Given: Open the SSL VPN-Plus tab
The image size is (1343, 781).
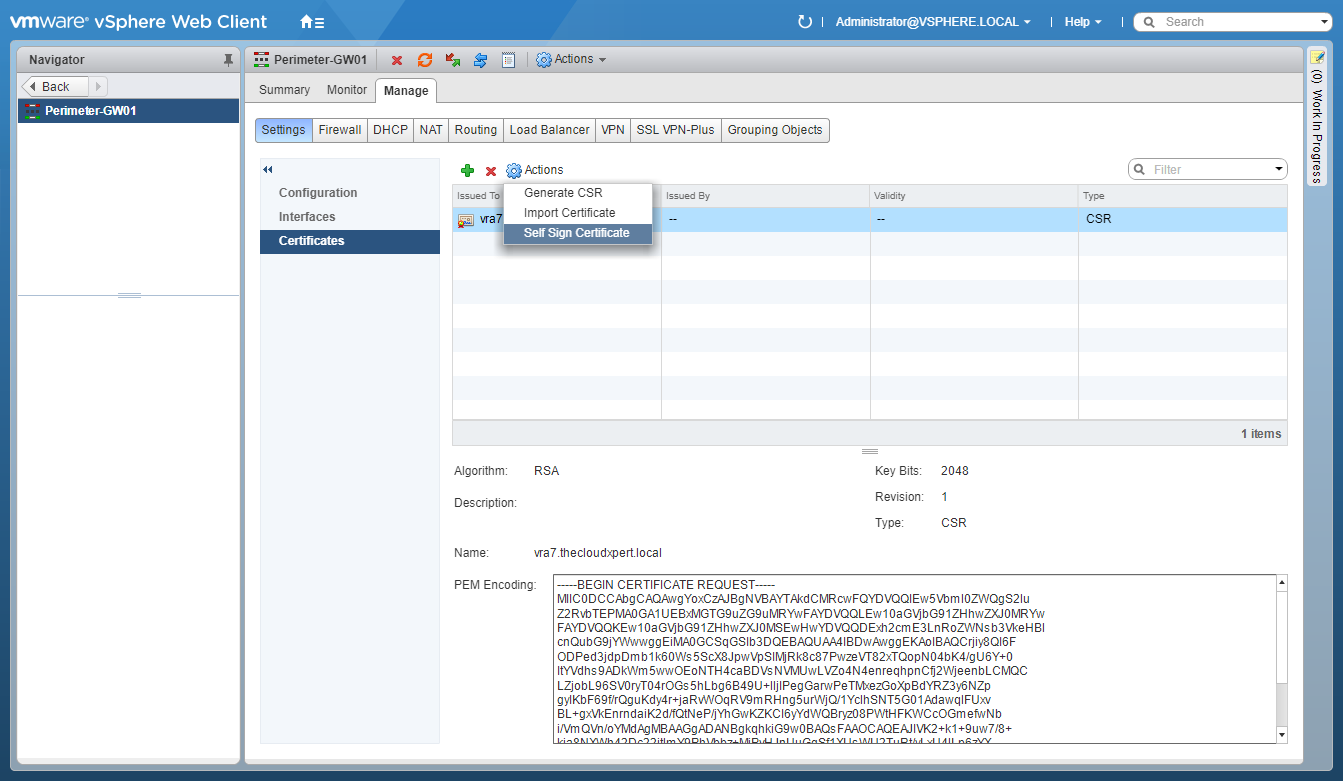Looking at the screenshot, I should coord(675,130).
